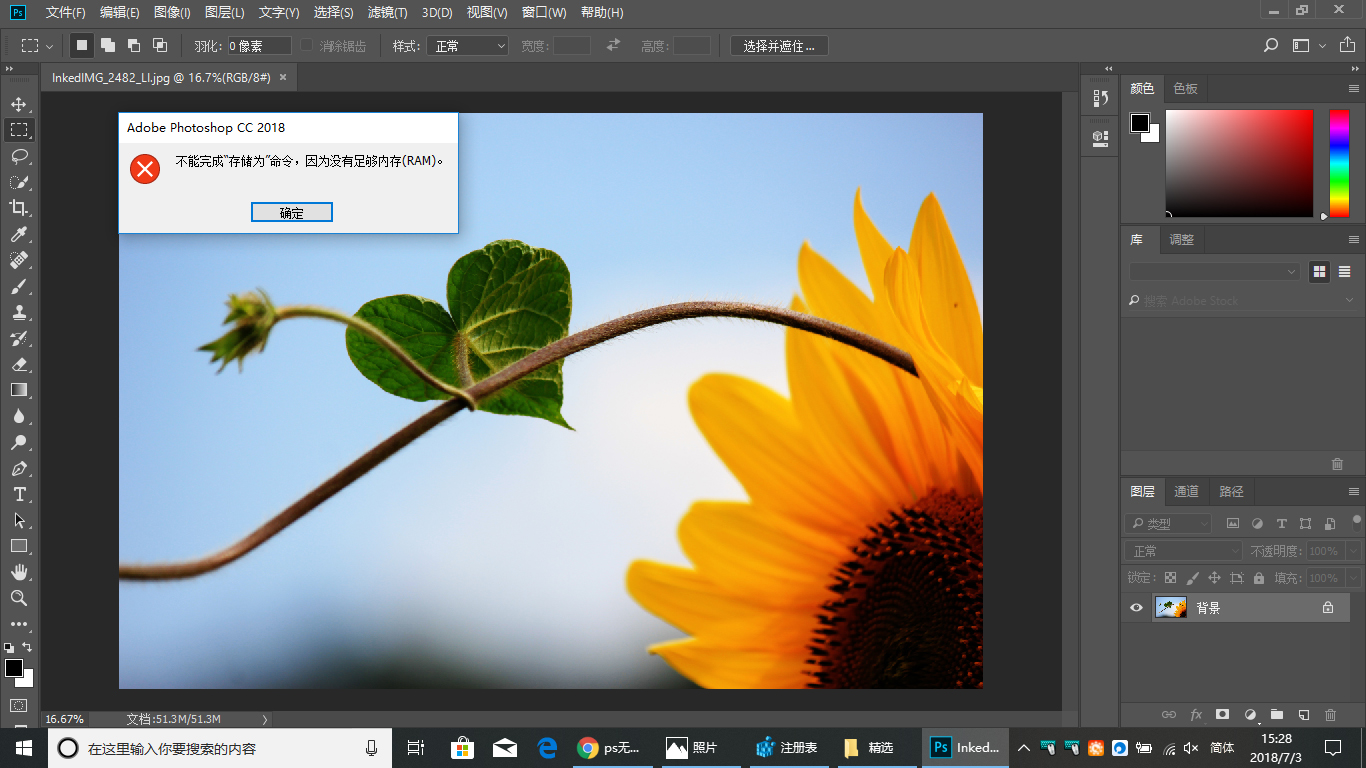Click the 选择并遮住 button
The width and height of the screenshot is (1366, 768).
coord(779,46)
